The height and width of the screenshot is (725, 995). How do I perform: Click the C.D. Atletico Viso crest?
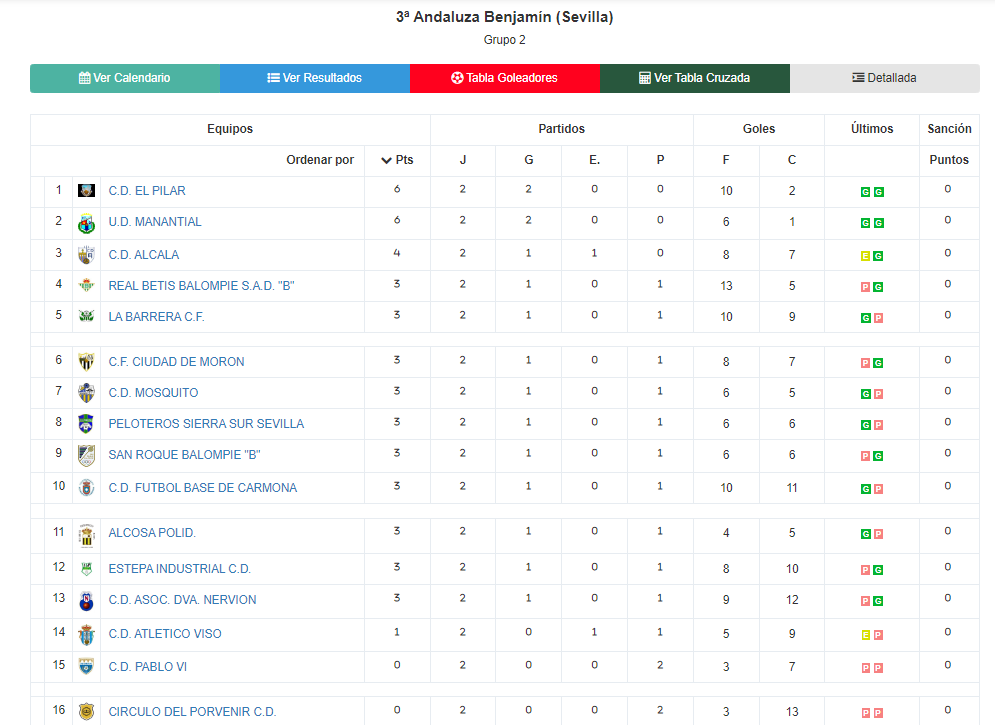(x=86, y=634)
